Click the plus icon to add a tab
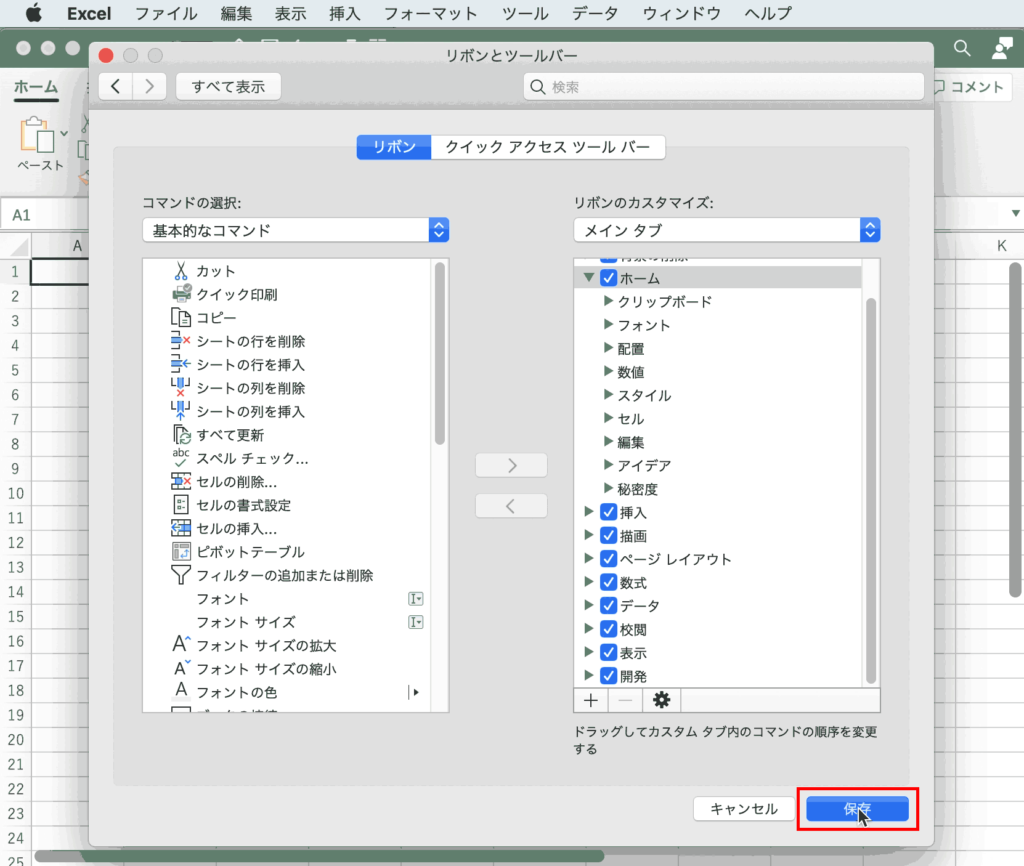 point(591,701)
